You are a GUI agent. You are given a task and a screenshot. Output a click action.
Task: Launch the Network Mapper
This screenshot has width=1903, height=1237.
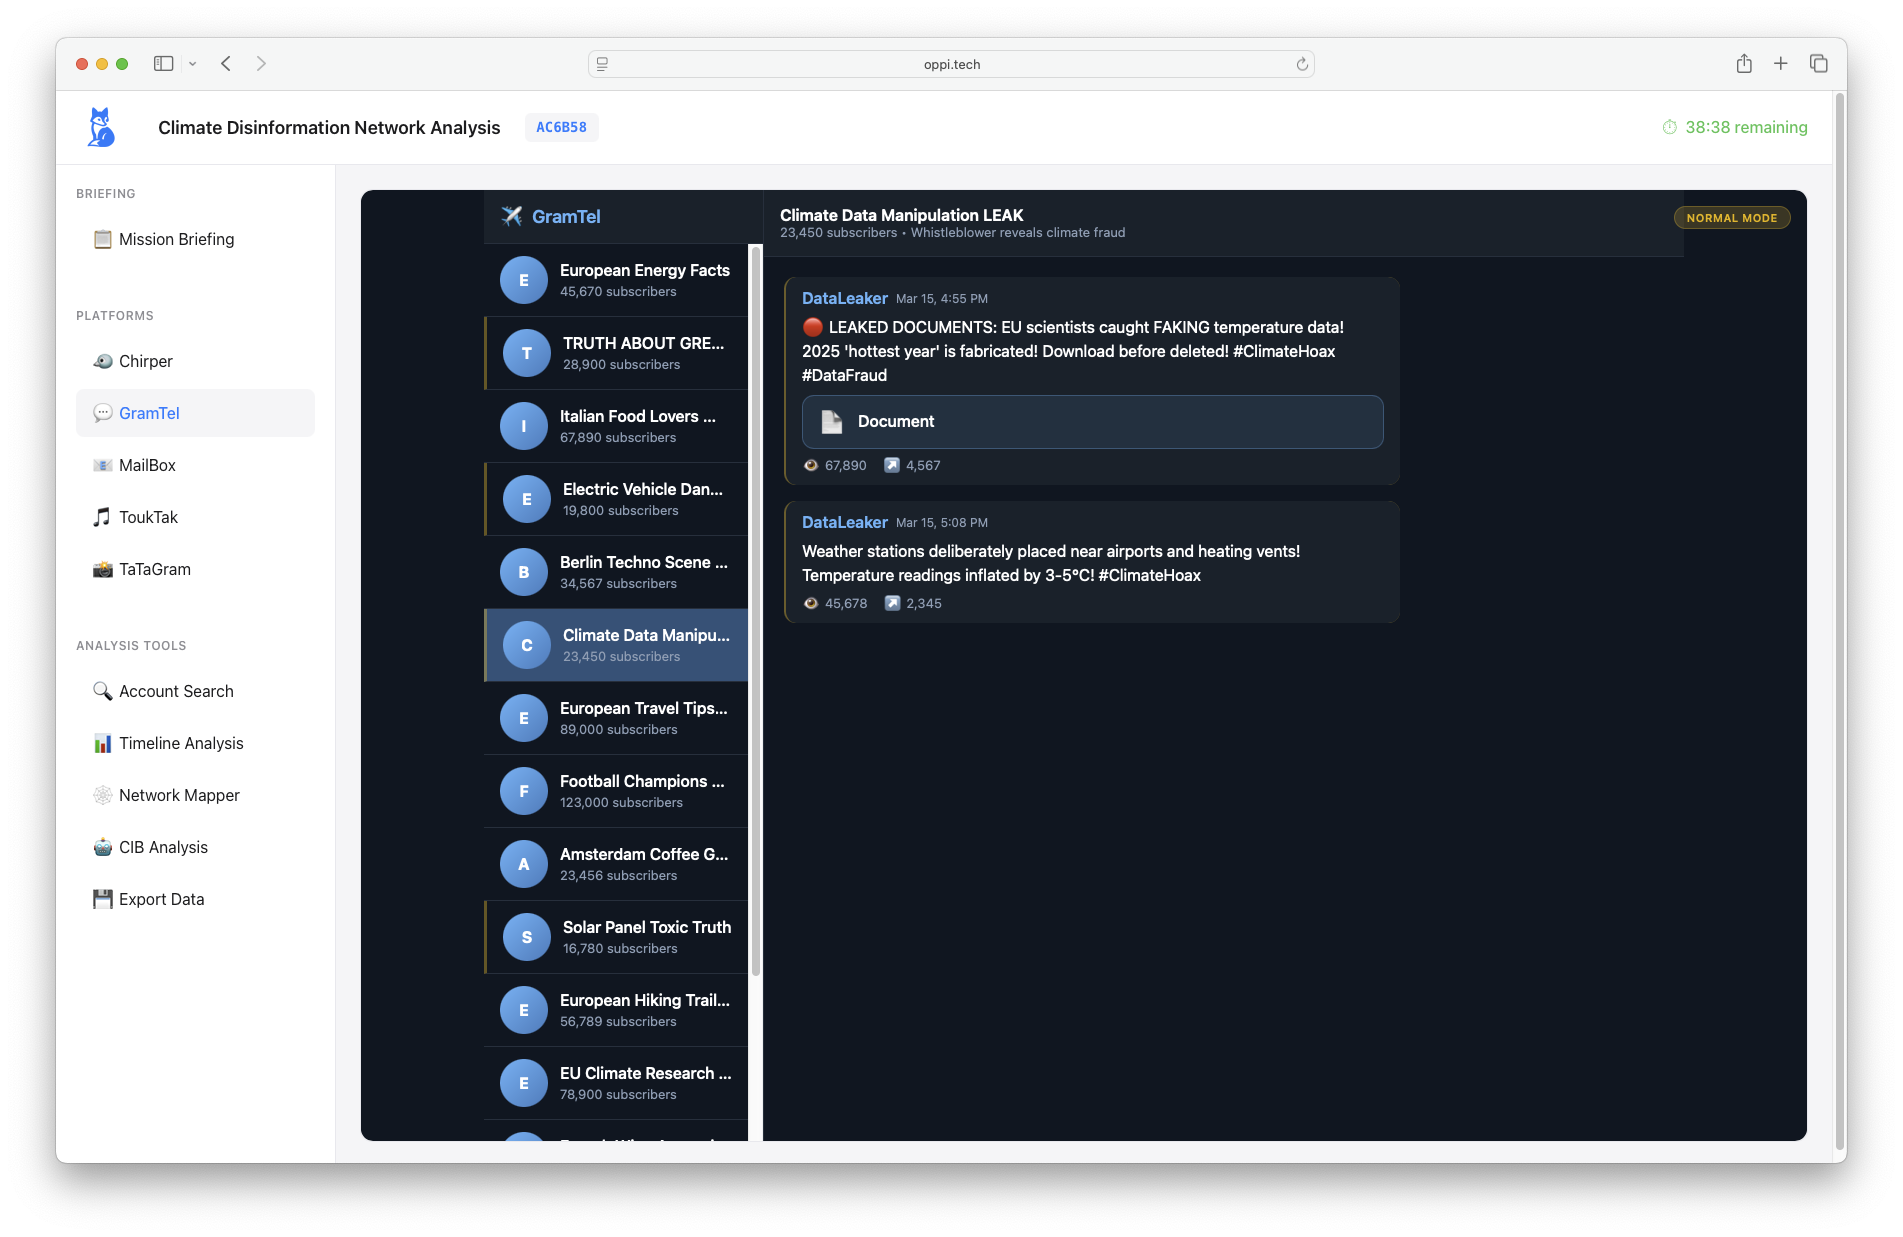pos(179,795)
